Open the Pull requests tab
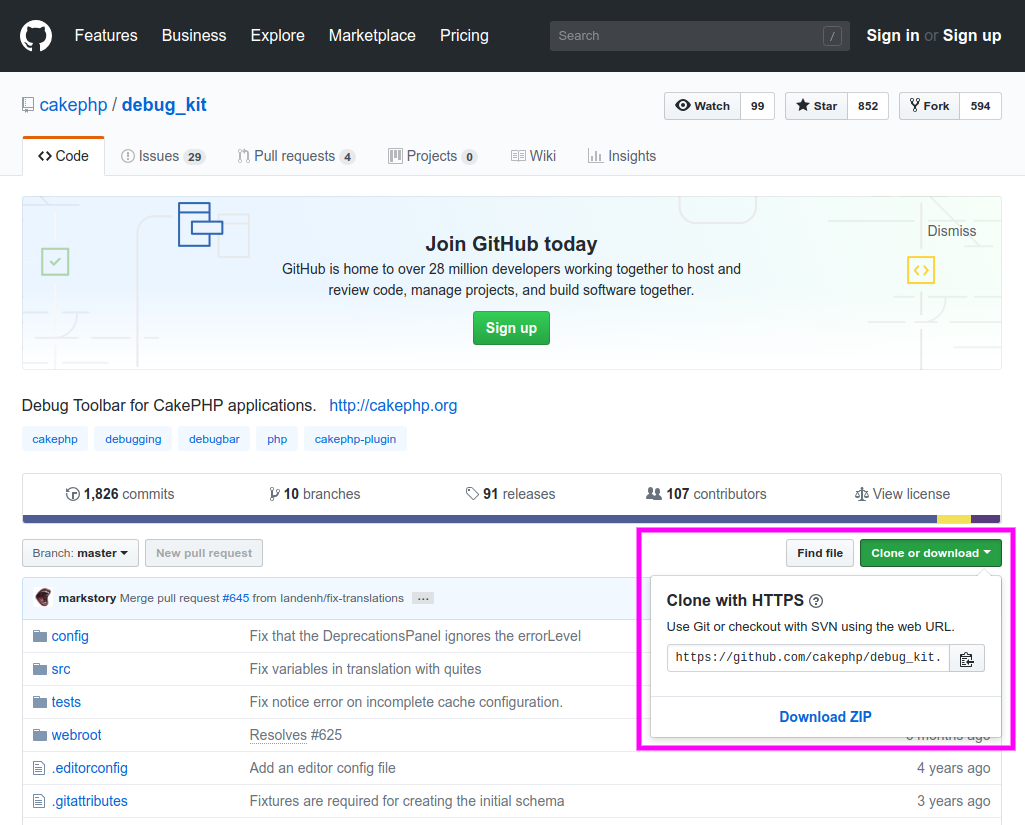Screen dimensions: 1025x825 [x=296, y=156]
